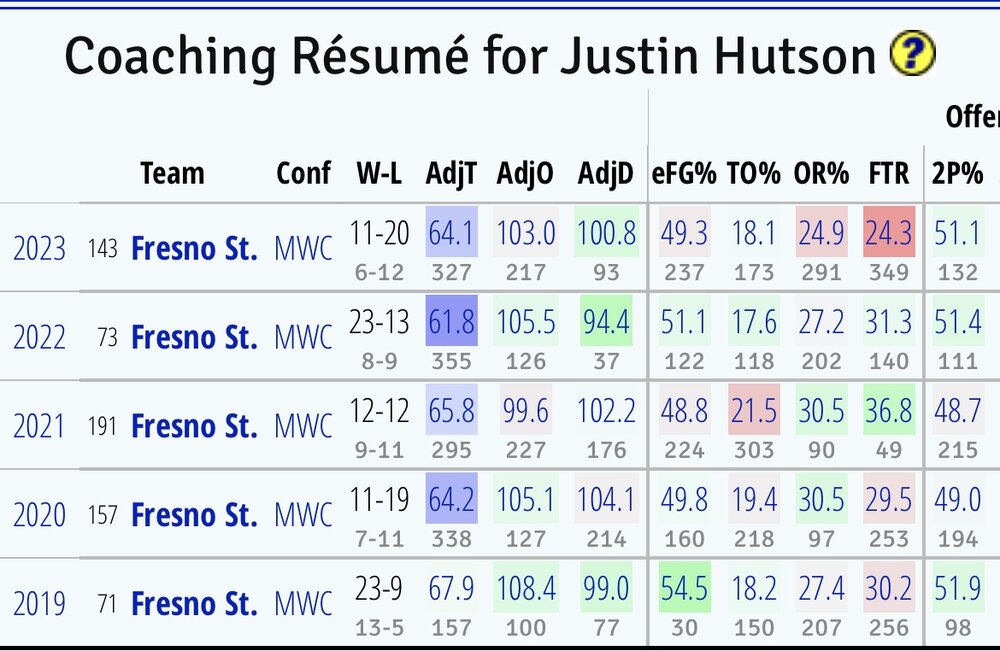Click the AdjT column header
1000x651 pixels.
tap(452, 174)
